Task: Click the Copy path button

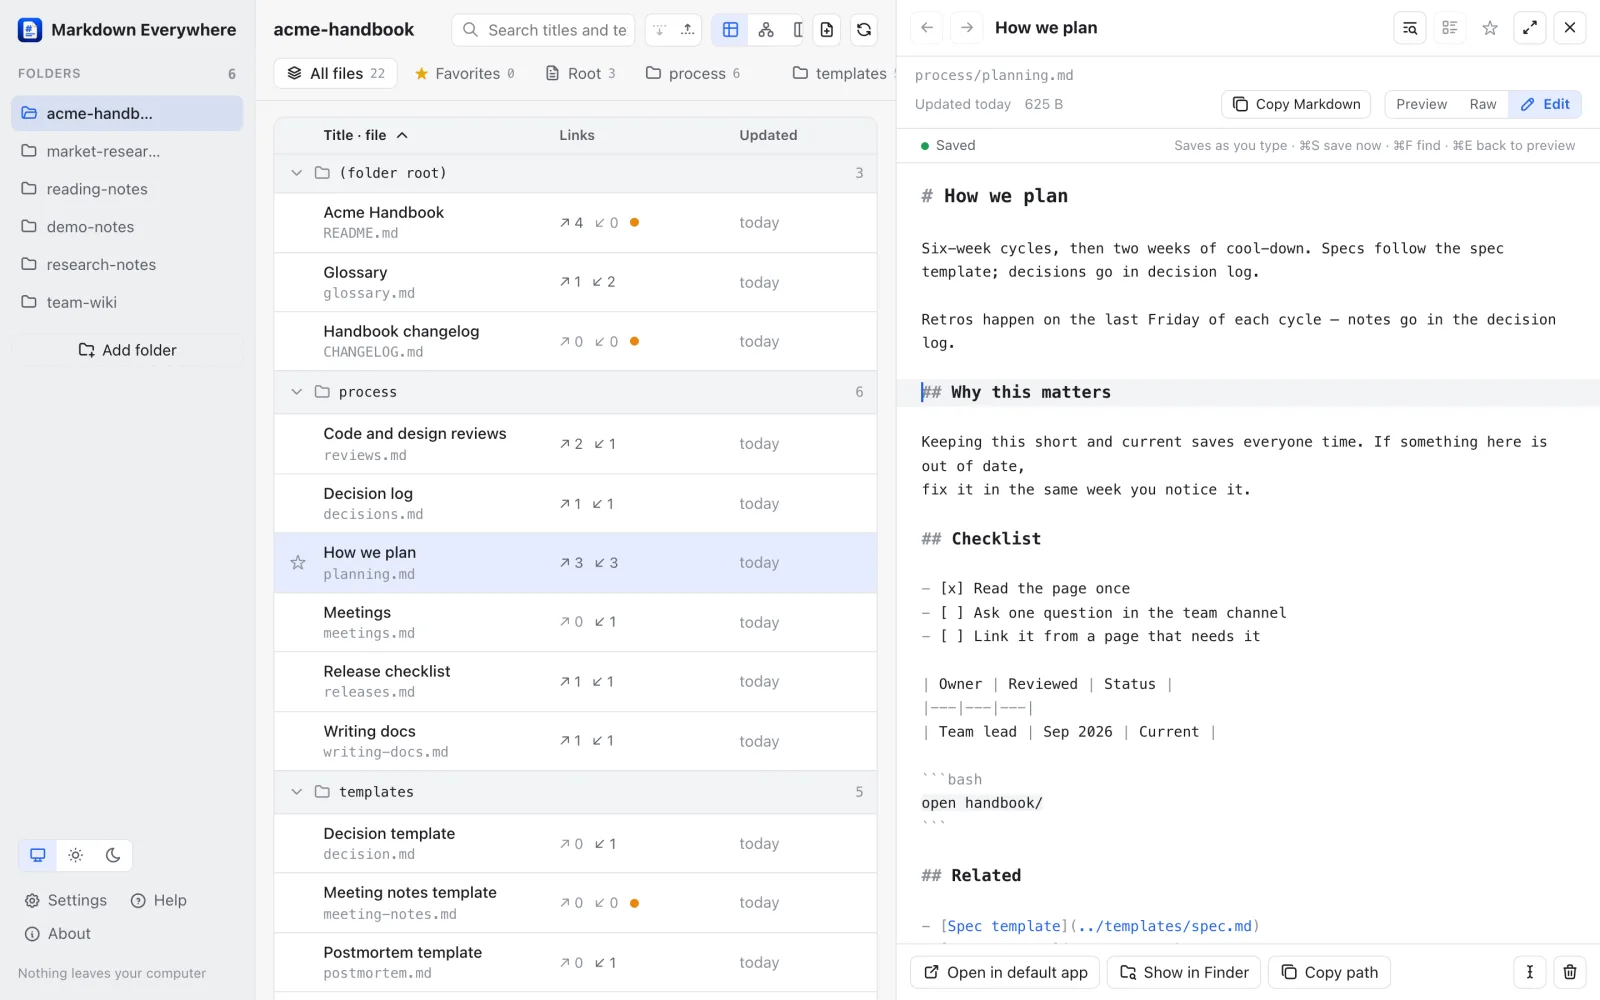Action: click(x=1330, y=972)
